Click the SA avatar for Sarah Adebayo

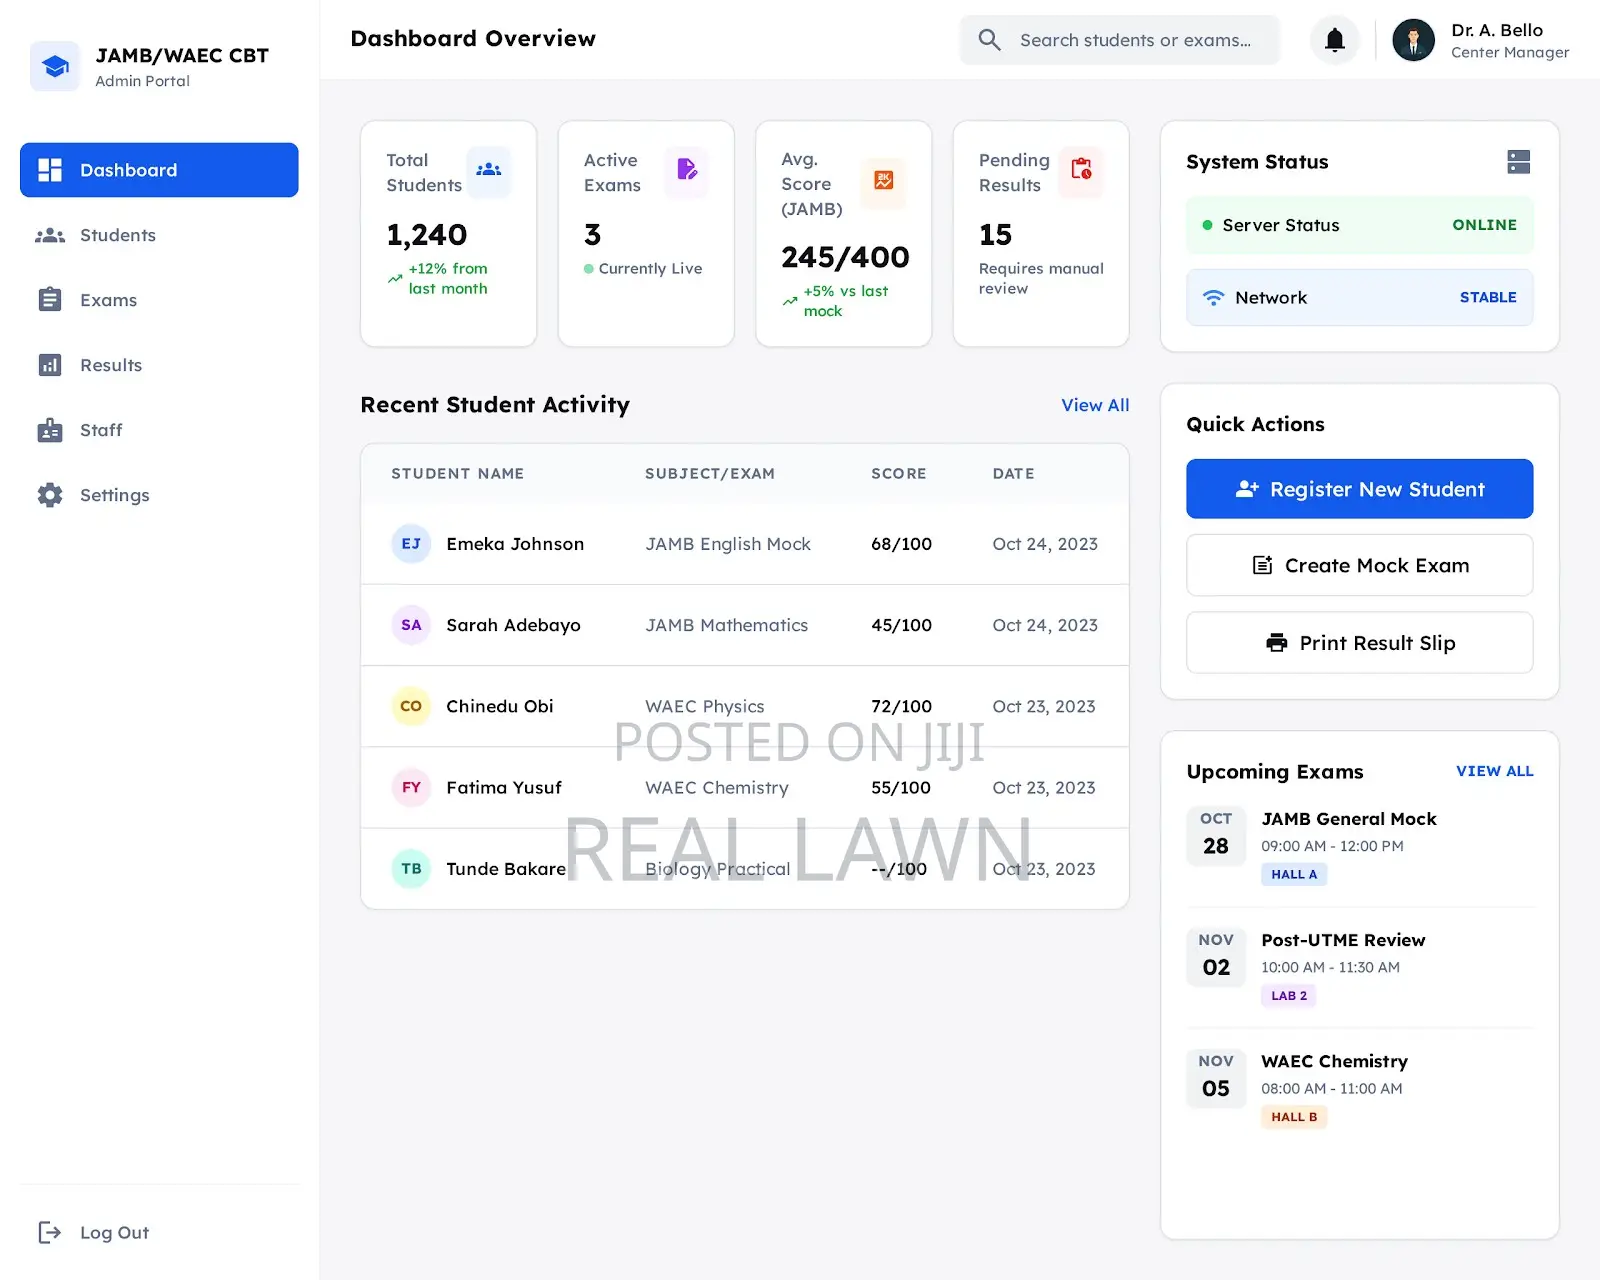coord(411,625)
